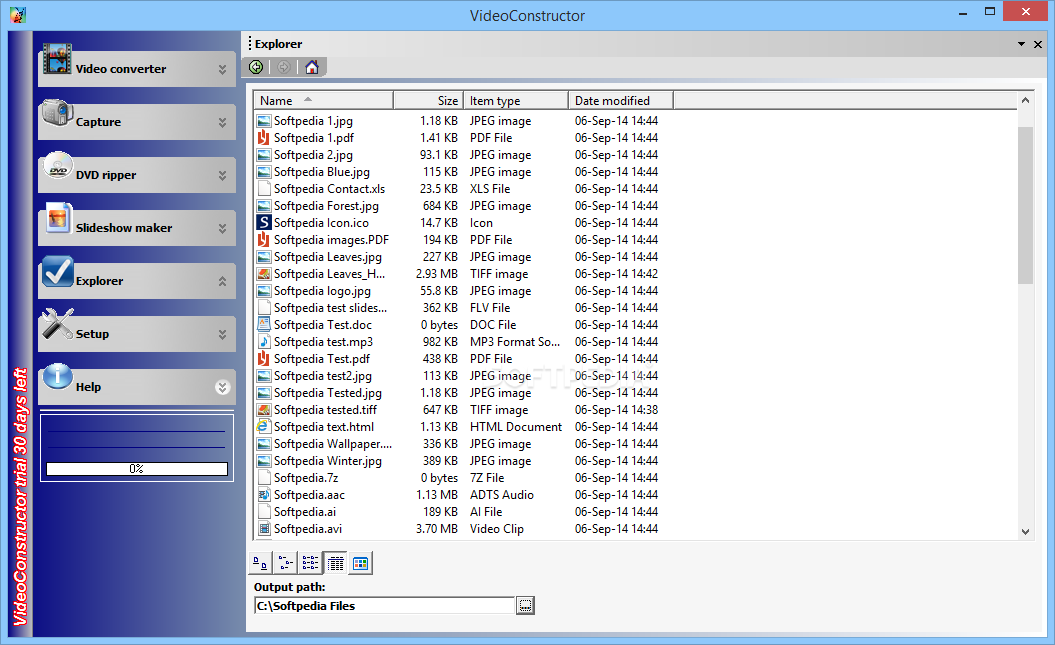
Task: Open the Setup section
Action: pos(137,334)
